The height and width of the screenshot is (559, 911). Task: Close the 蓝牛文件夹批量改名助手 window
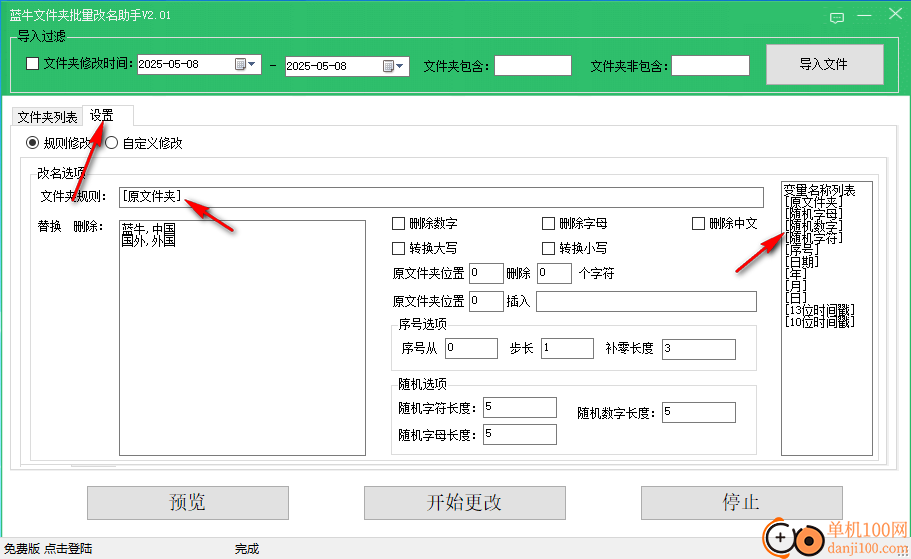point(895,14)
